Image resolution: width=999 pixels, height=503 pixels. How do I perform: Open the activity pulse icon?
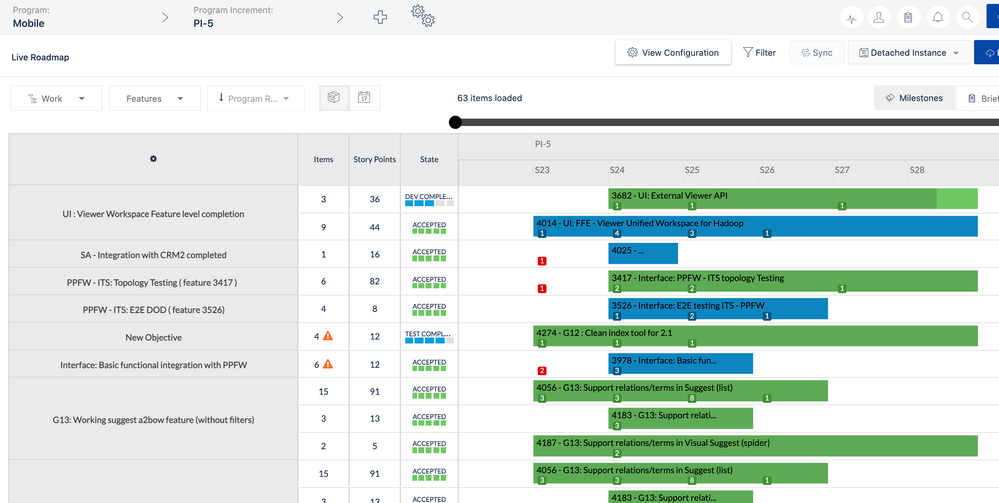(852, 17)
